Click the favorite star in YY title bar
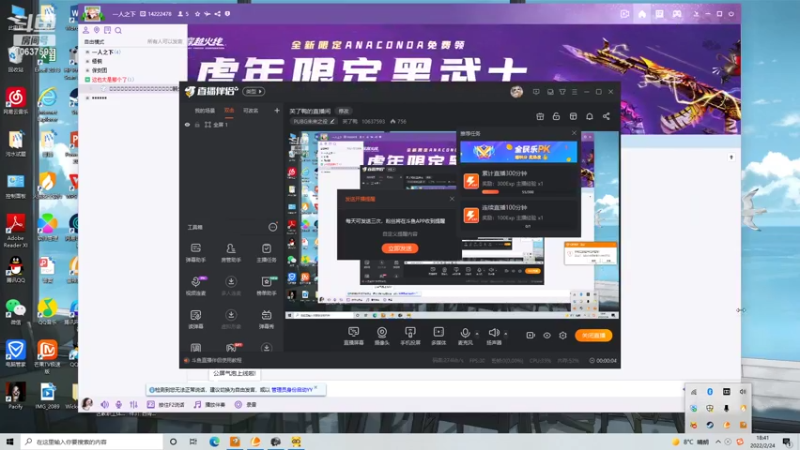 click(197, 14)
